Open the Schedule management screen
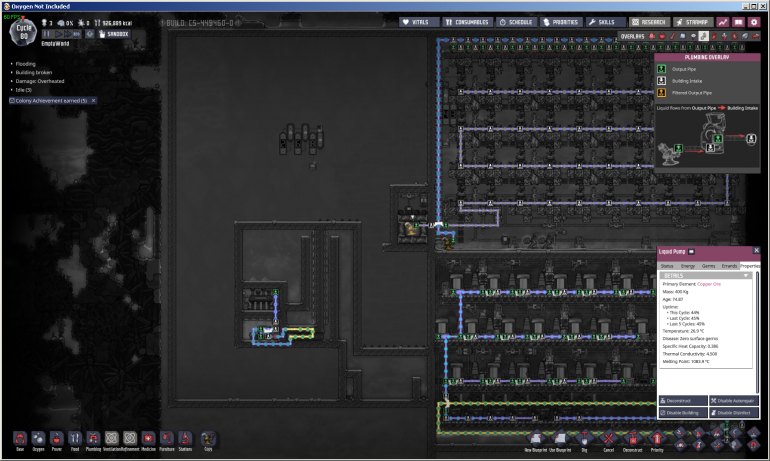The height and width of the screenshot is (461, 770). [516, 22]
